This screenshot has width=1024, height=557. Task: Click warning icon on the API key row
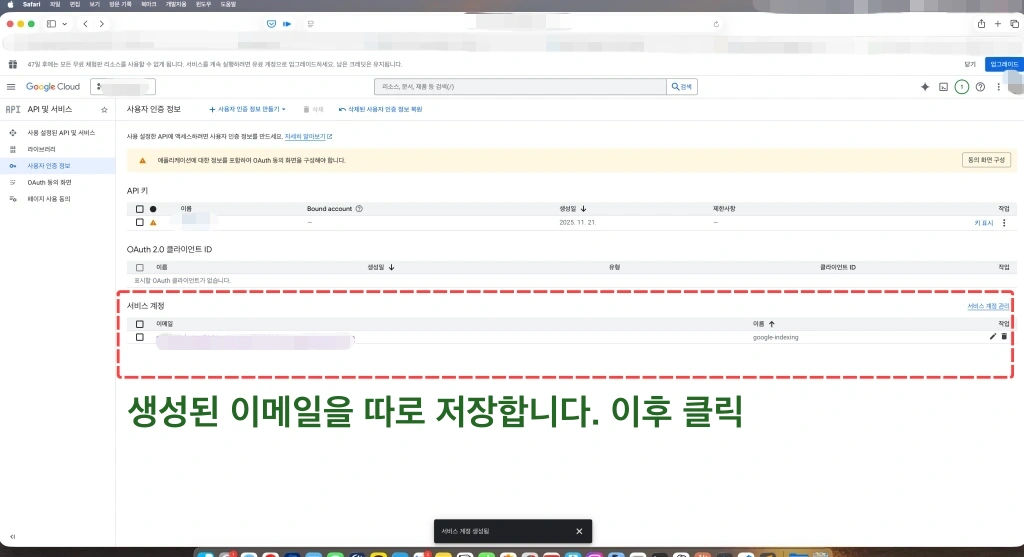click(x=153, y=223)
